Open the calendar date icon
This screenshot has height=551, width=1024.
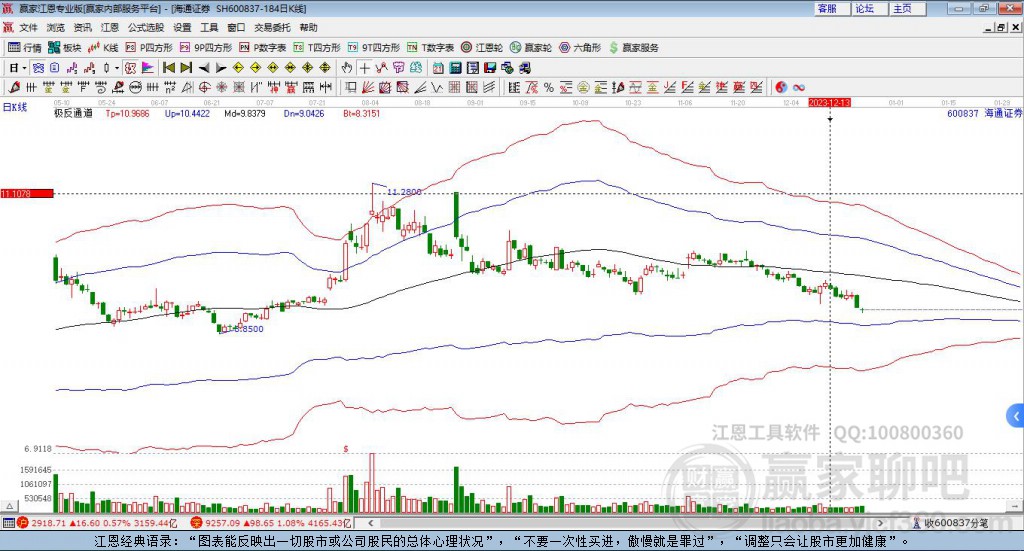click(438, 68)
